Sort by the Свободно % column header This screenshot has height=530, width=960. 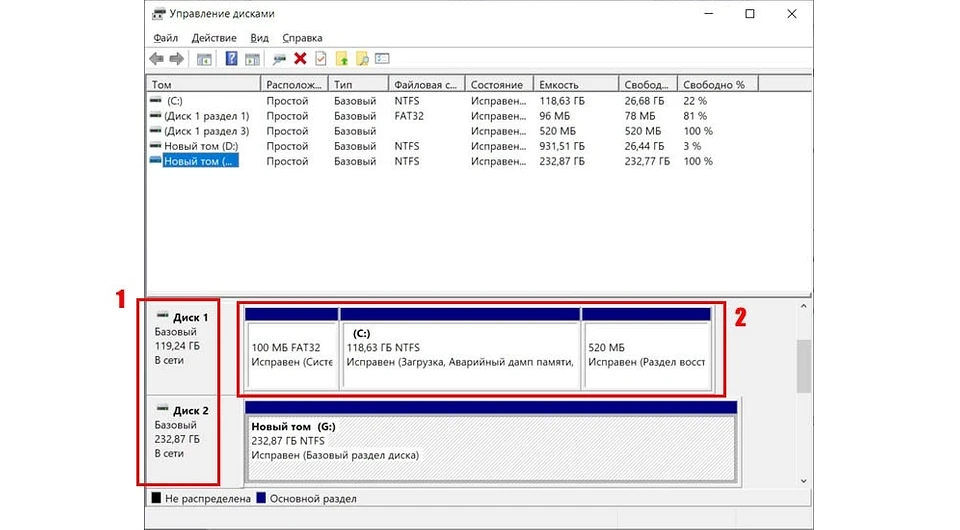point(718,84)
